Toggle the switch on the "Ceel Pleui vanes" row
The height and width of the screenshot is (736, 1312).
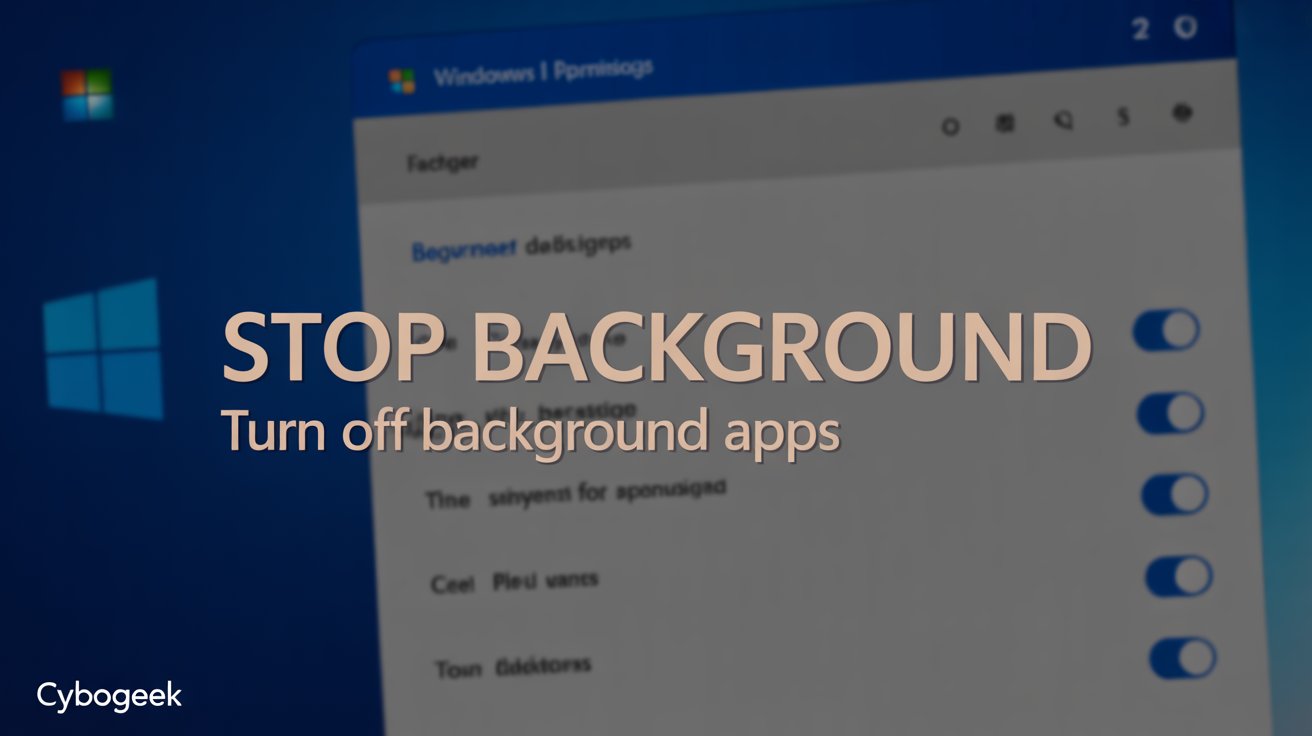click(1178, 577)
